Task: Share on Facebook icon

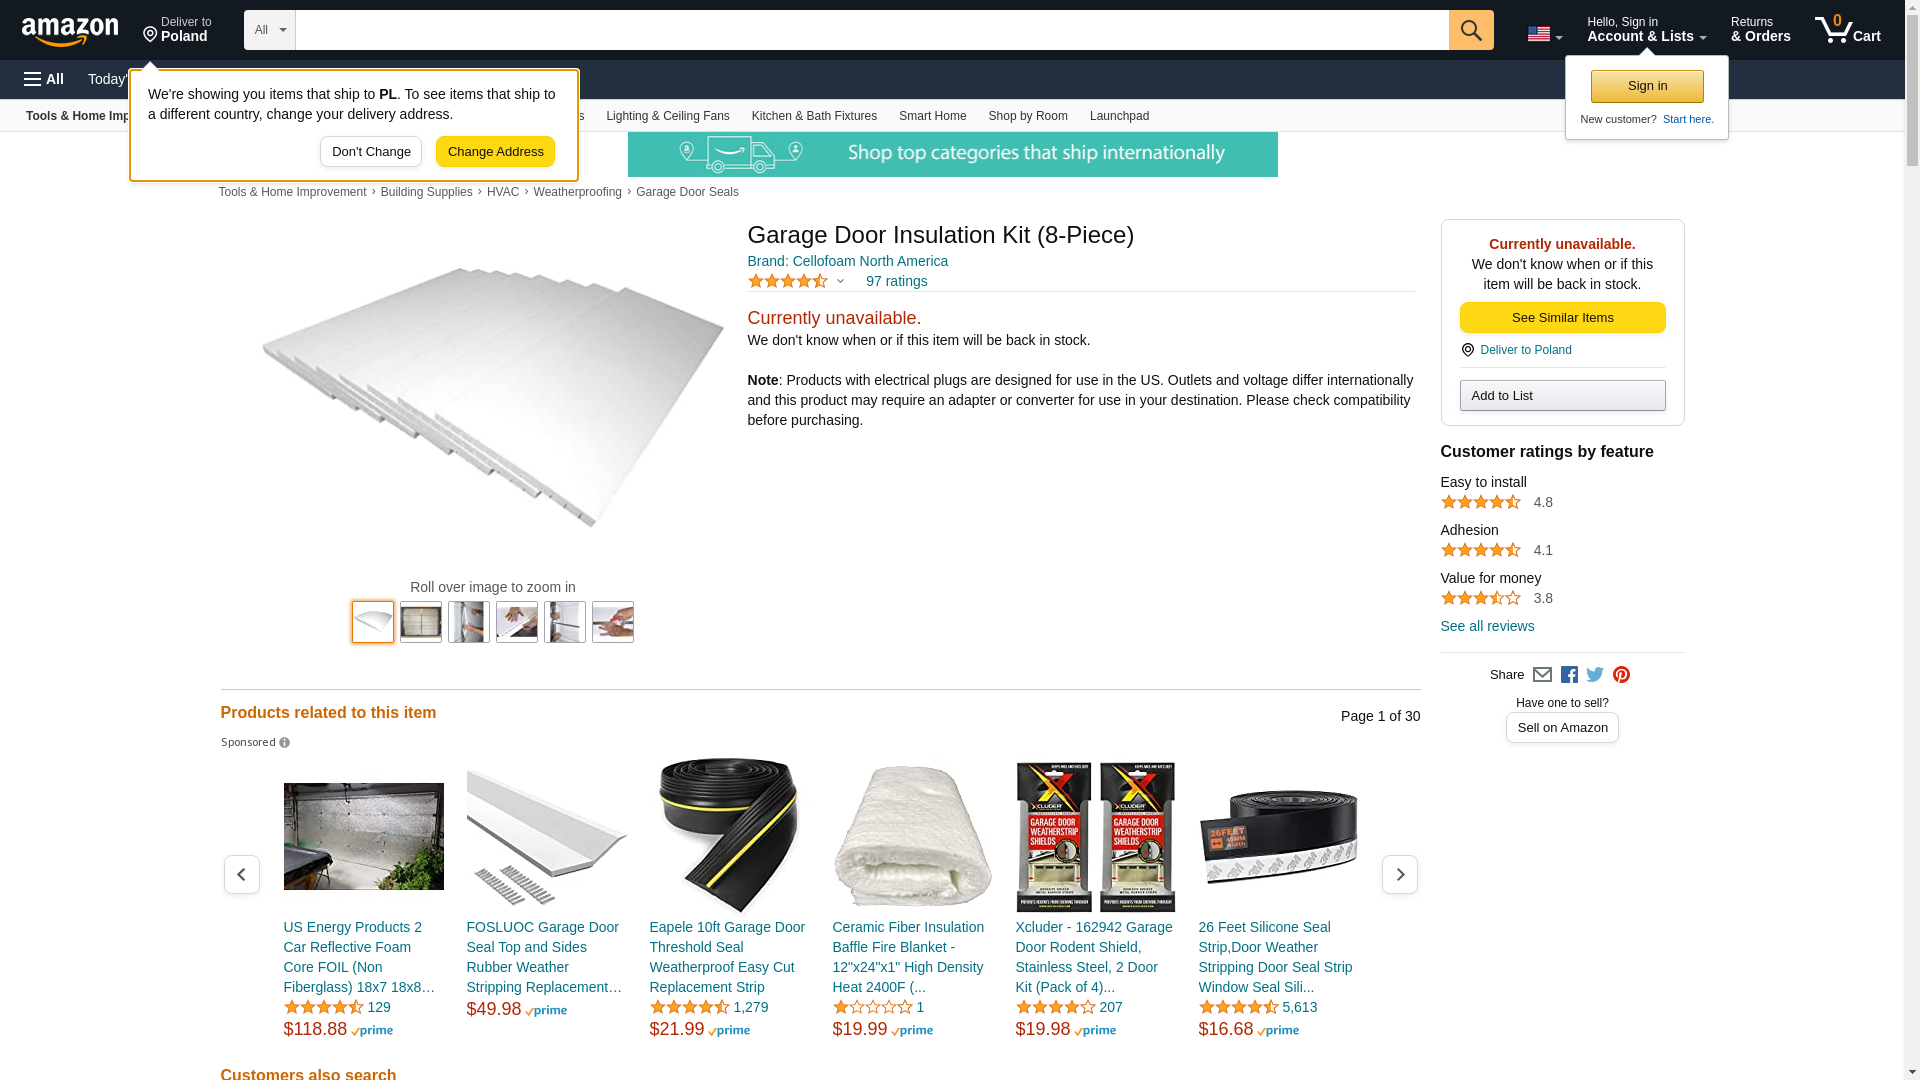Action: pos(1569,675)
